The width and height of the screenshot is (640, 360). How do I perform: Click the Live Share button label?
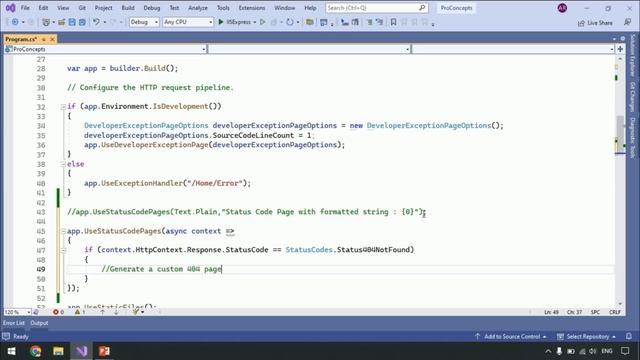[x=600, y=23]
